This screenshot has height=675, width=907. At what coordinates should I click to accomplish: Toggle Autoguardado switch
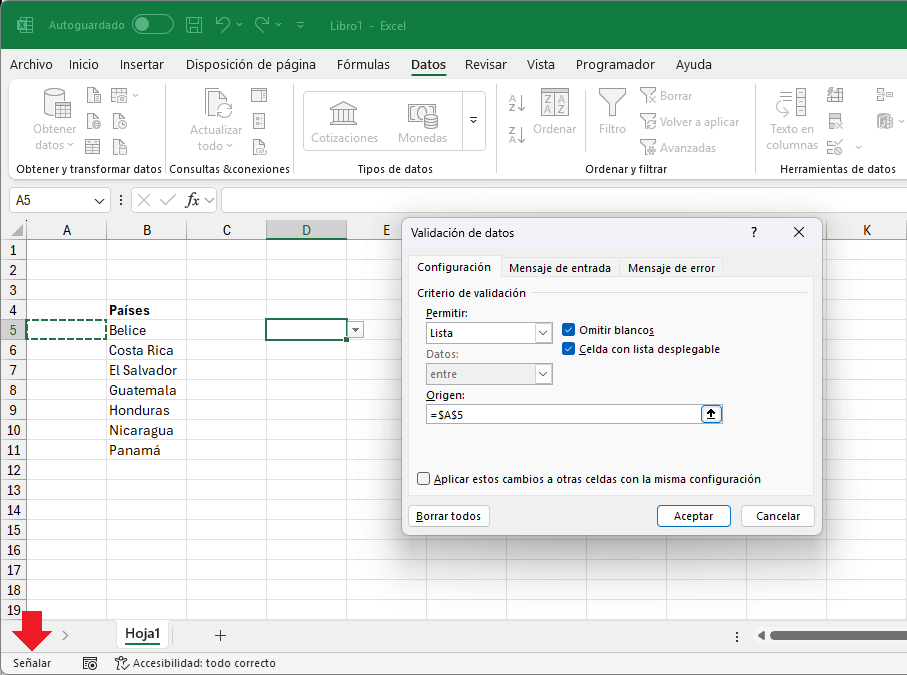click(x=153, y=24)
